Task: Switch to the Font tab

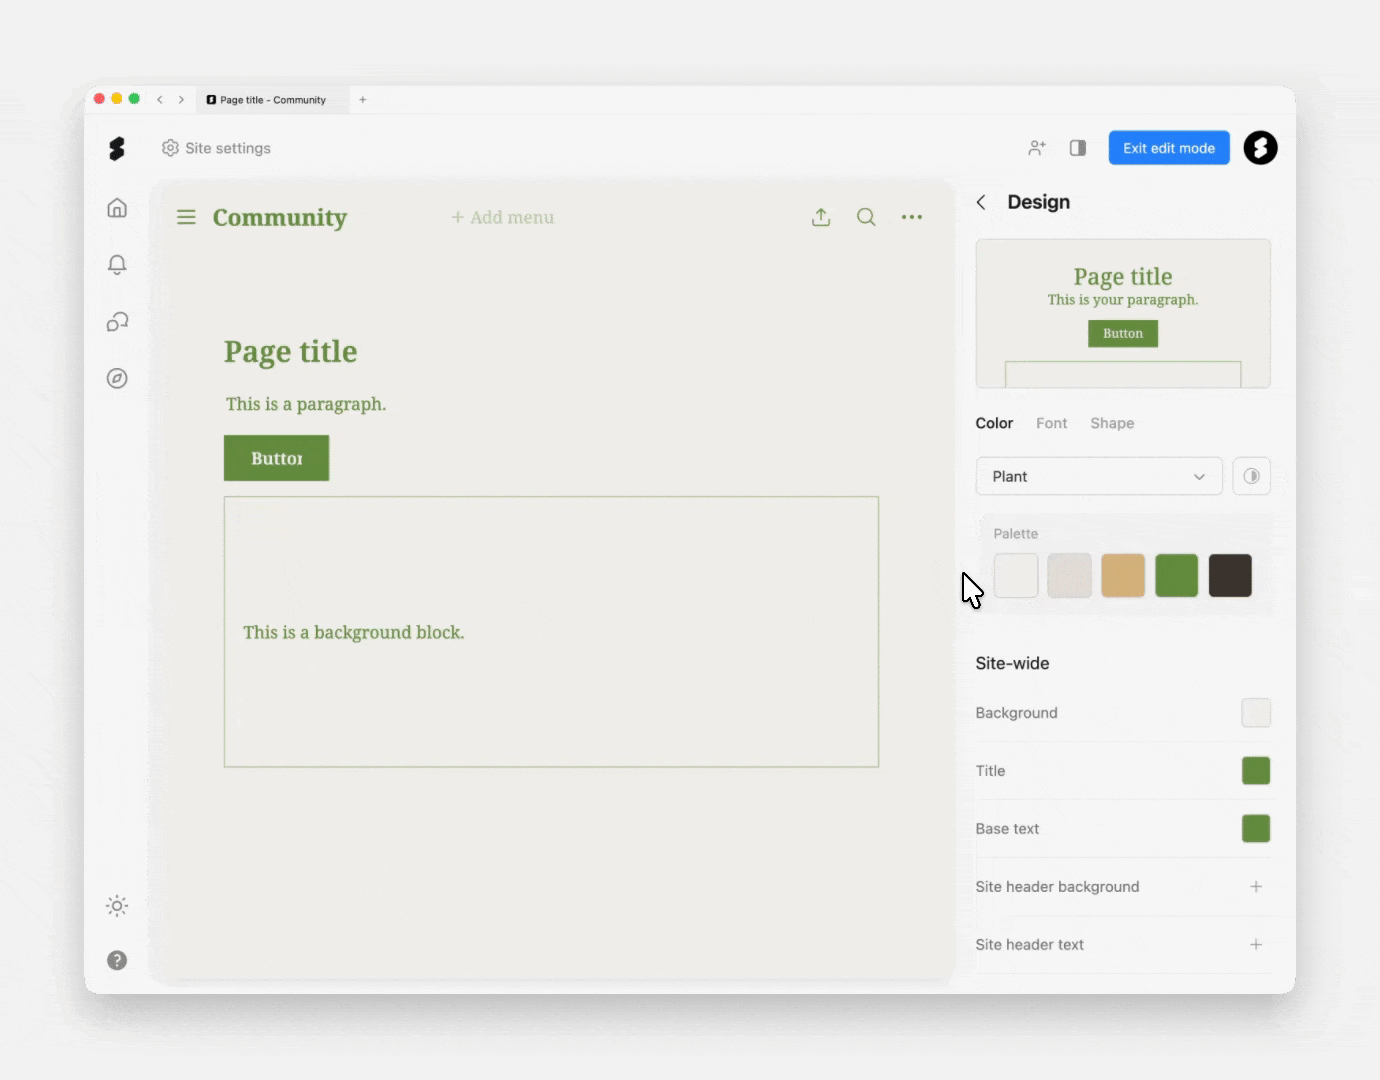Action: tap(1051, 424)
